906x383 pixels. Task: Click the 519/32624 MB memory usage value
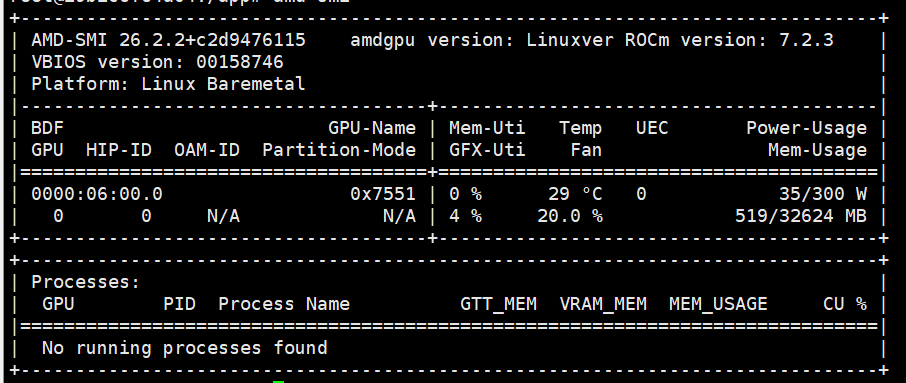[x=801, y=216]
